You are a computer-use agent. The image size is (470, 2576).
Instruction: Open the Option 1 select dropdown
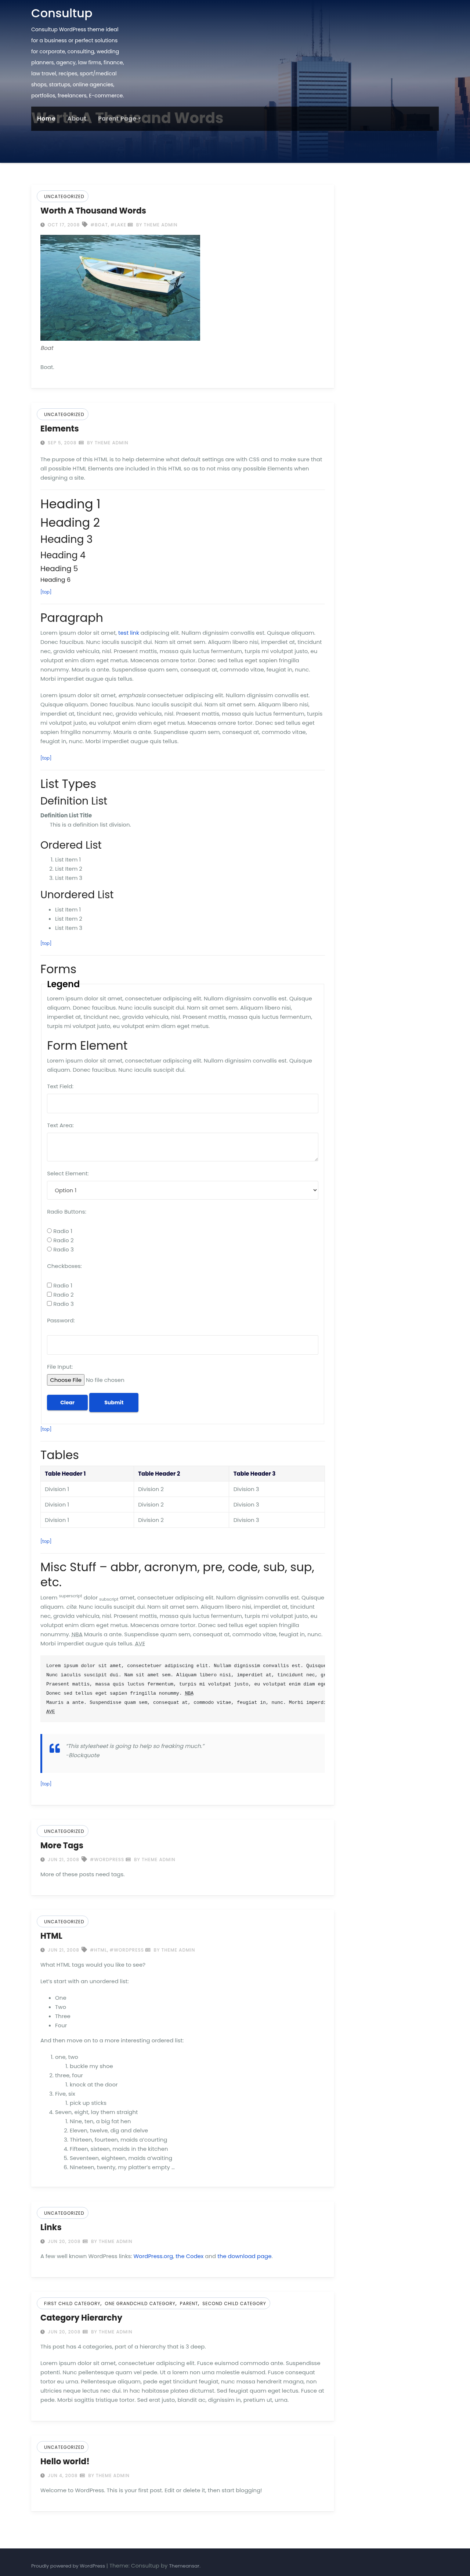pos(183,1190)
